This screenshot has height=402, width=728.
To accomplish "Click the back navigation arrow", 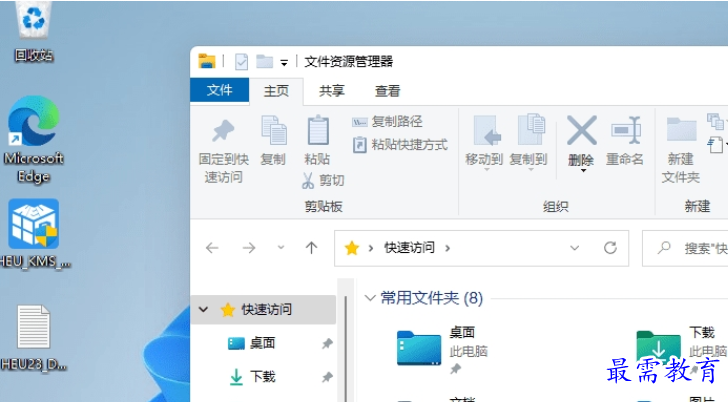I will point(212,248).
